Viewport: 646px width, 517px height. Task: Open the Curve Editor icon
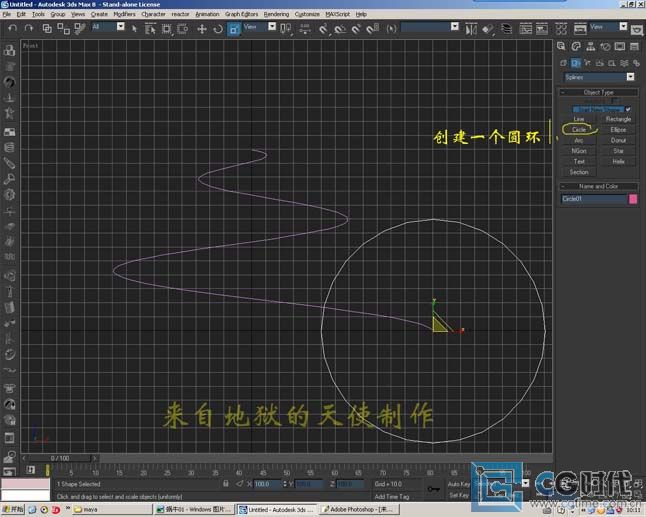pos(526,29)
